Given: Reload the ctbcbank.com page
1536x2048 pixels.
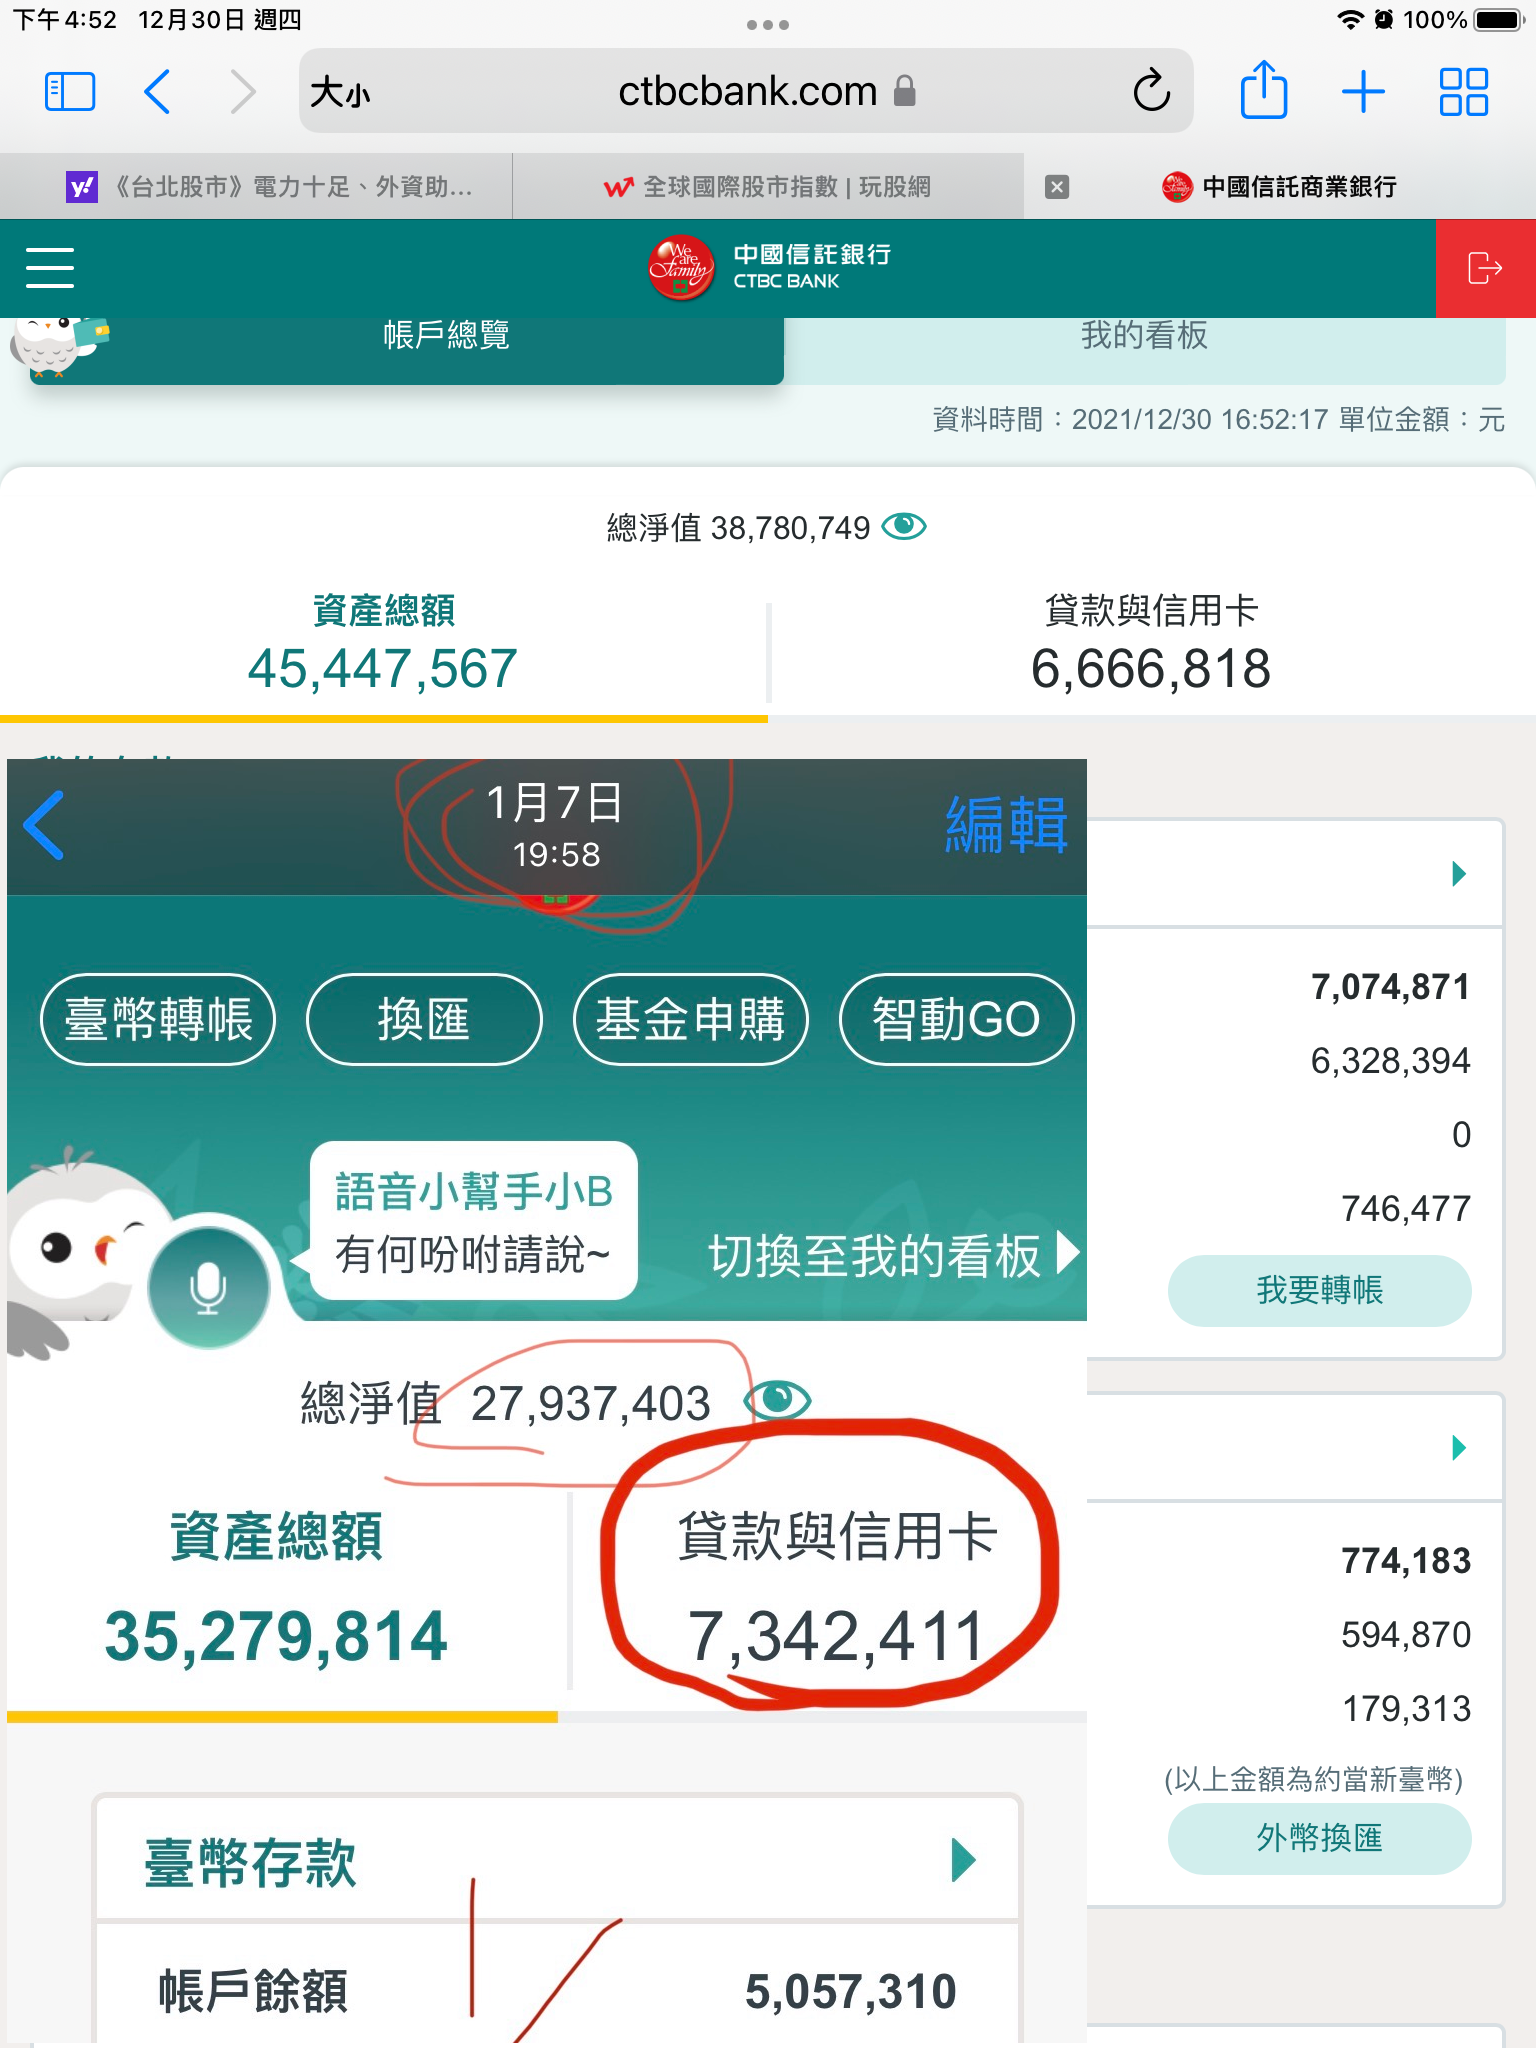Looking at the screenshot, I should (x=1151, y=91).
